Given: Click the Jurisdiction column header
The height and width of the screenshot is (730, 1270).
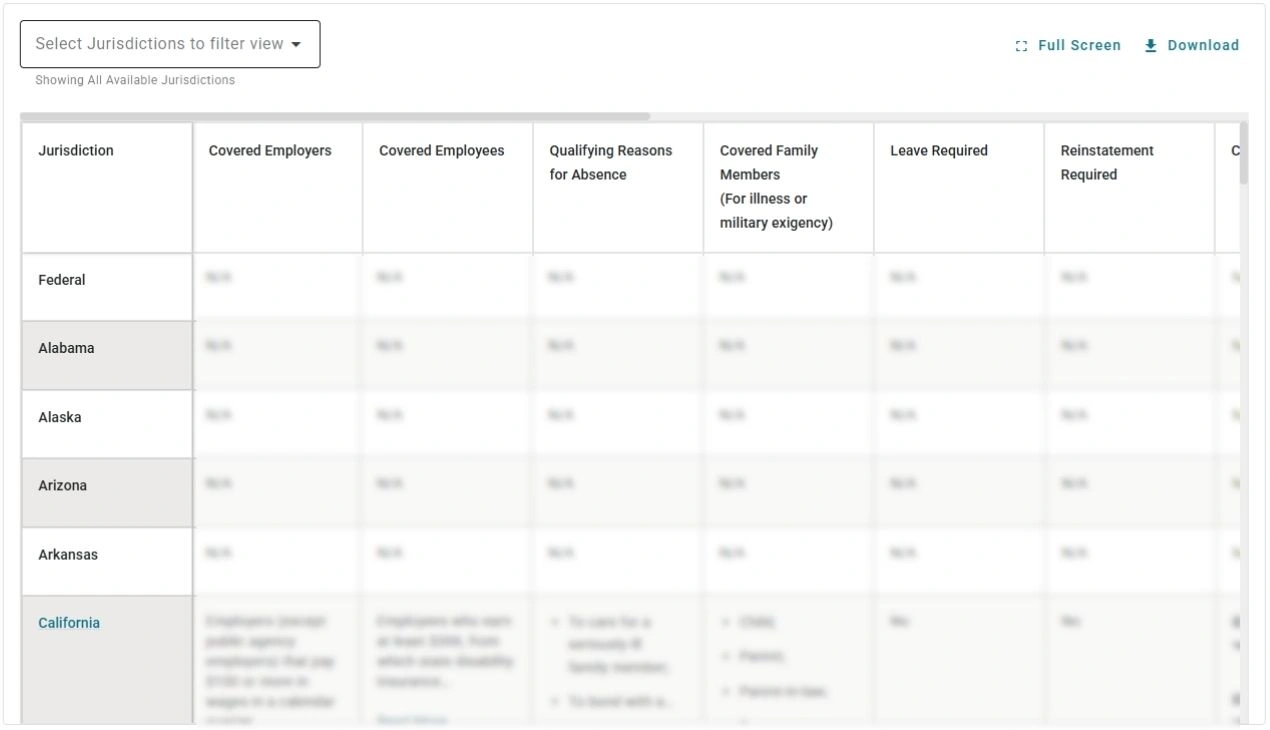Looking at the screenshot, I should (76, 150).
